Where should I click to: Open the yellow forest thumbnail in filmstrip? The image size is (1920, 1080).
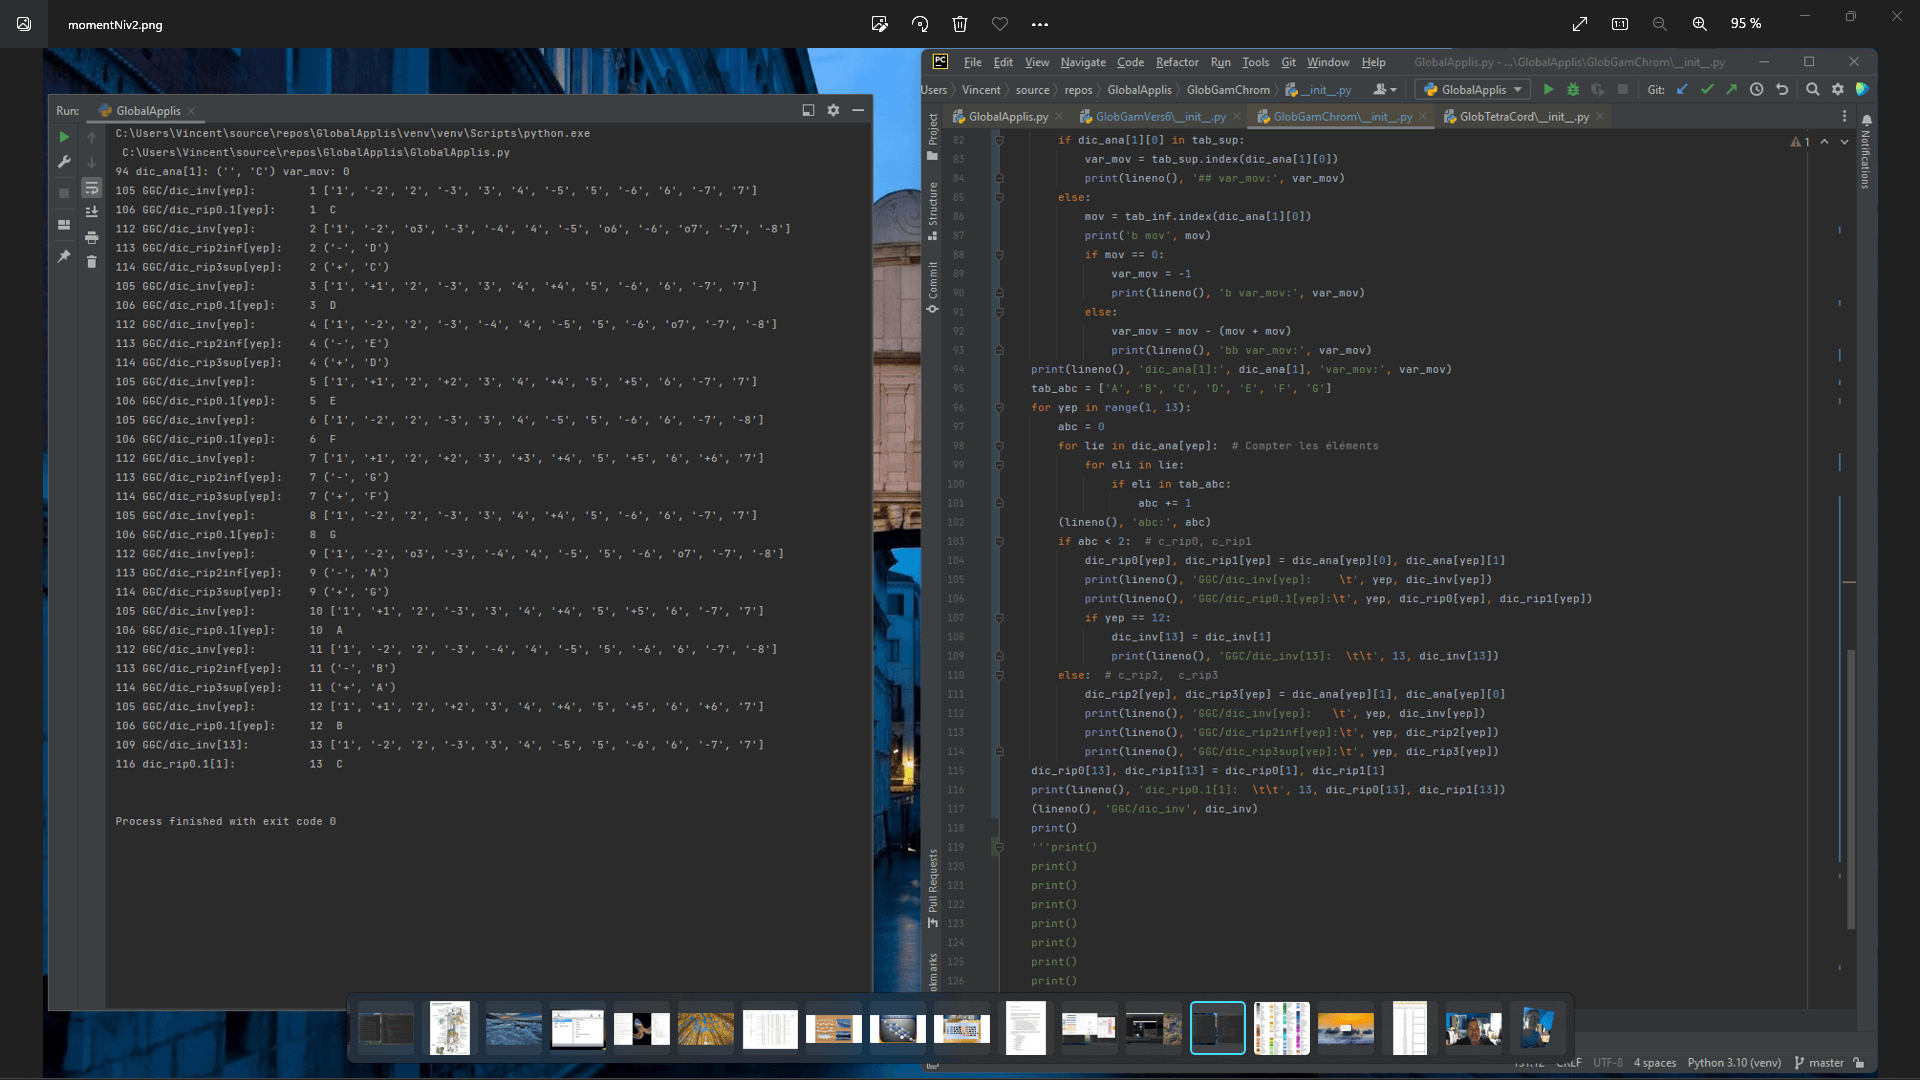[705, 1028]
